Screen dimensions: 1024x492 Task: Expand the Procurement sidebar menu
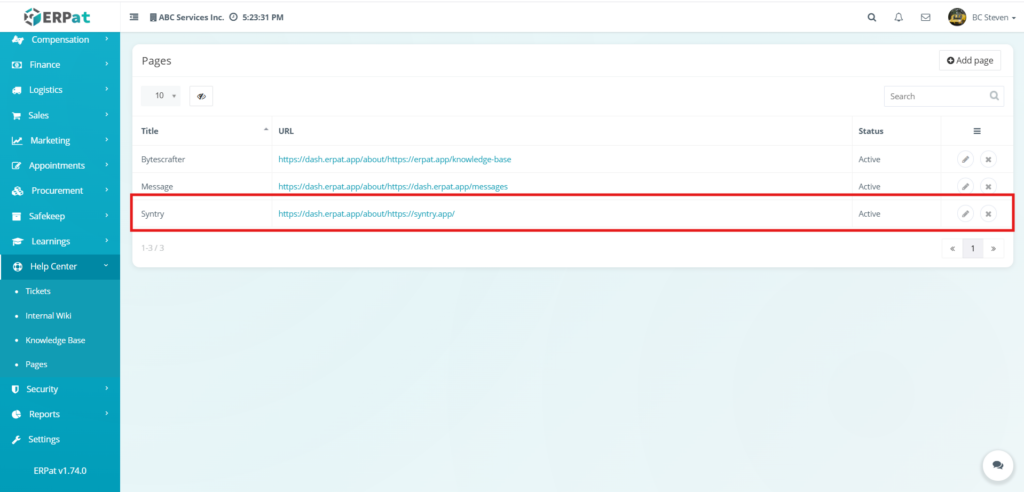[x=59, y=191]
